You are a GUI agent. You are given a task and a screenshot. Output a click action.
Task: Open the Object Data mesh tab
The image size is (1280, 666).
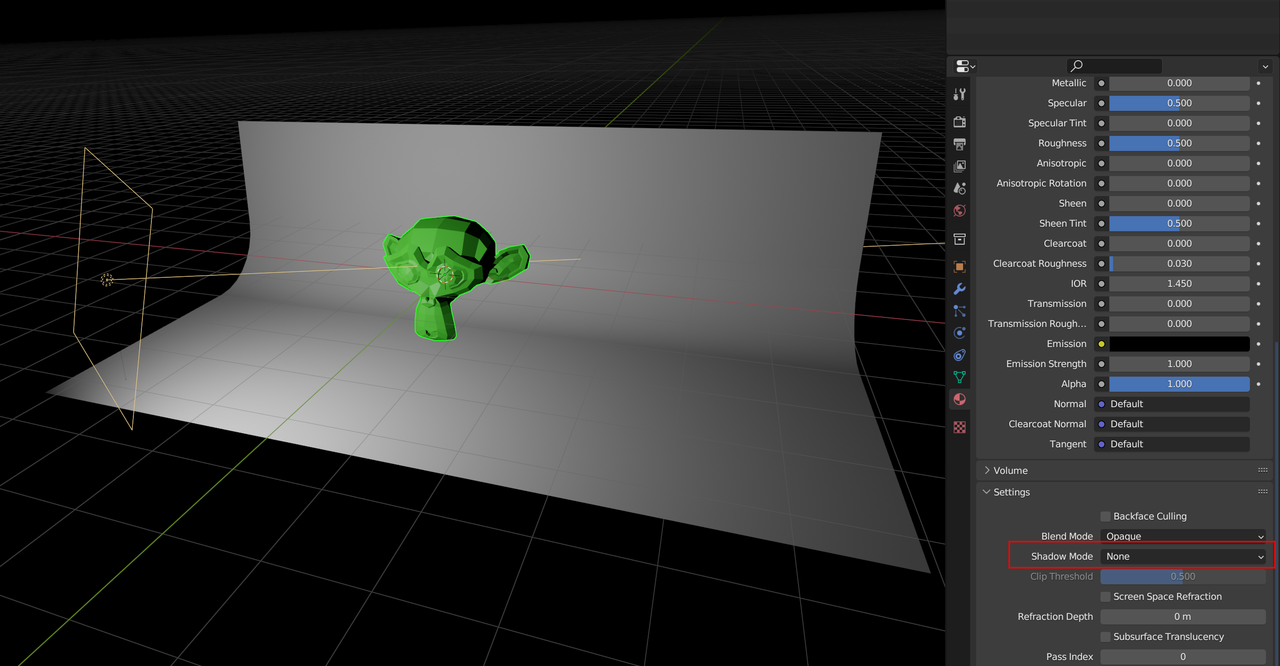tap(960, 377)
